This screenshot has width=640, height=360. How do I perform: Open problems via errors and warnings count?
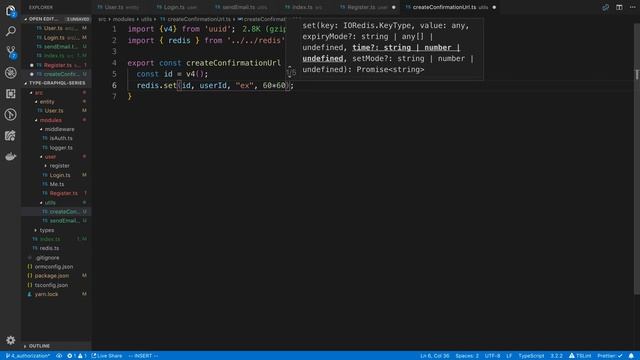77,356
